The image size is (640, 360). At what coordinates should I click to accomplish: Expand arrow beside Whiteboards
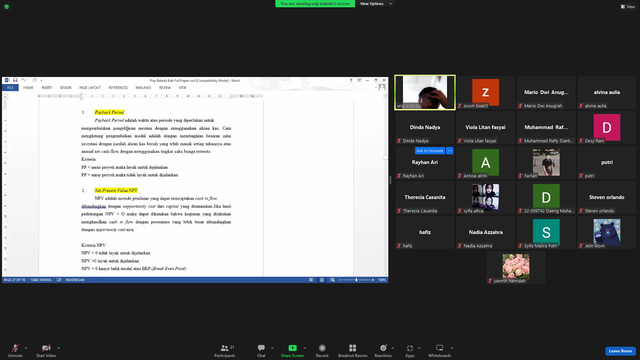tap(452, 348)
